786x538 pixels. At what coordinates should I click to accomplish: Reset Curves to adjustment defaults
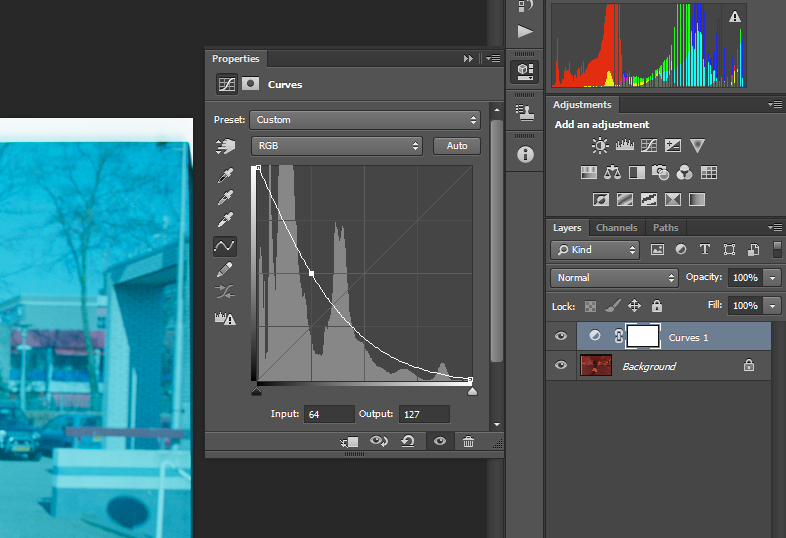(x=408, y=441)
